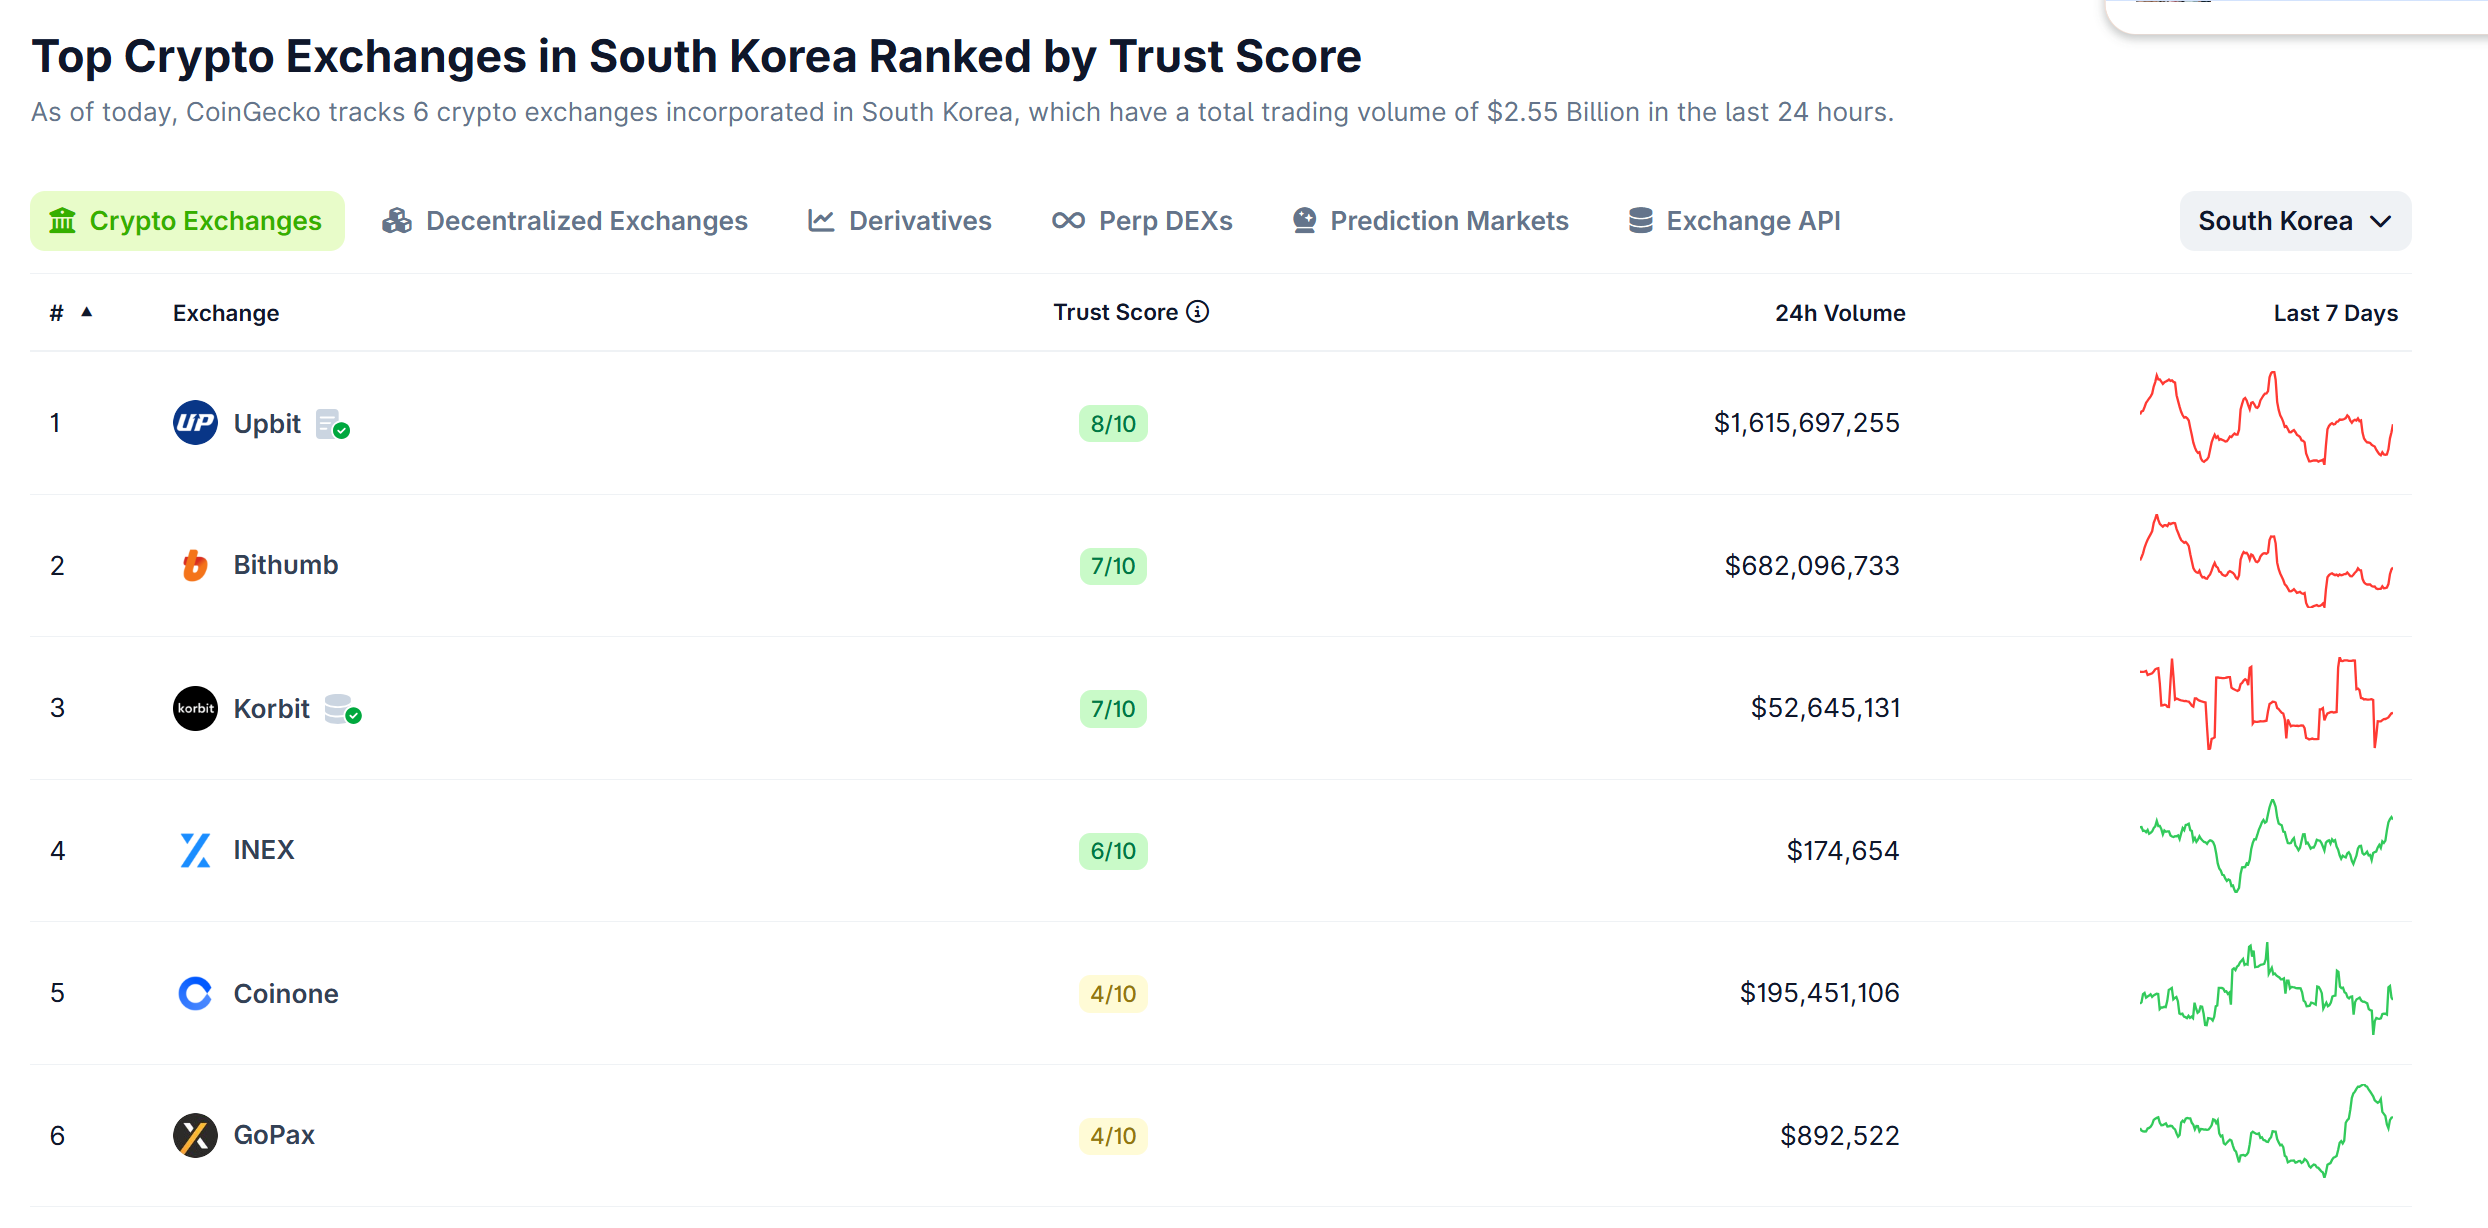Open the South Korea country dropdown
The image size is (2488, 1228).
[2295, 220]
